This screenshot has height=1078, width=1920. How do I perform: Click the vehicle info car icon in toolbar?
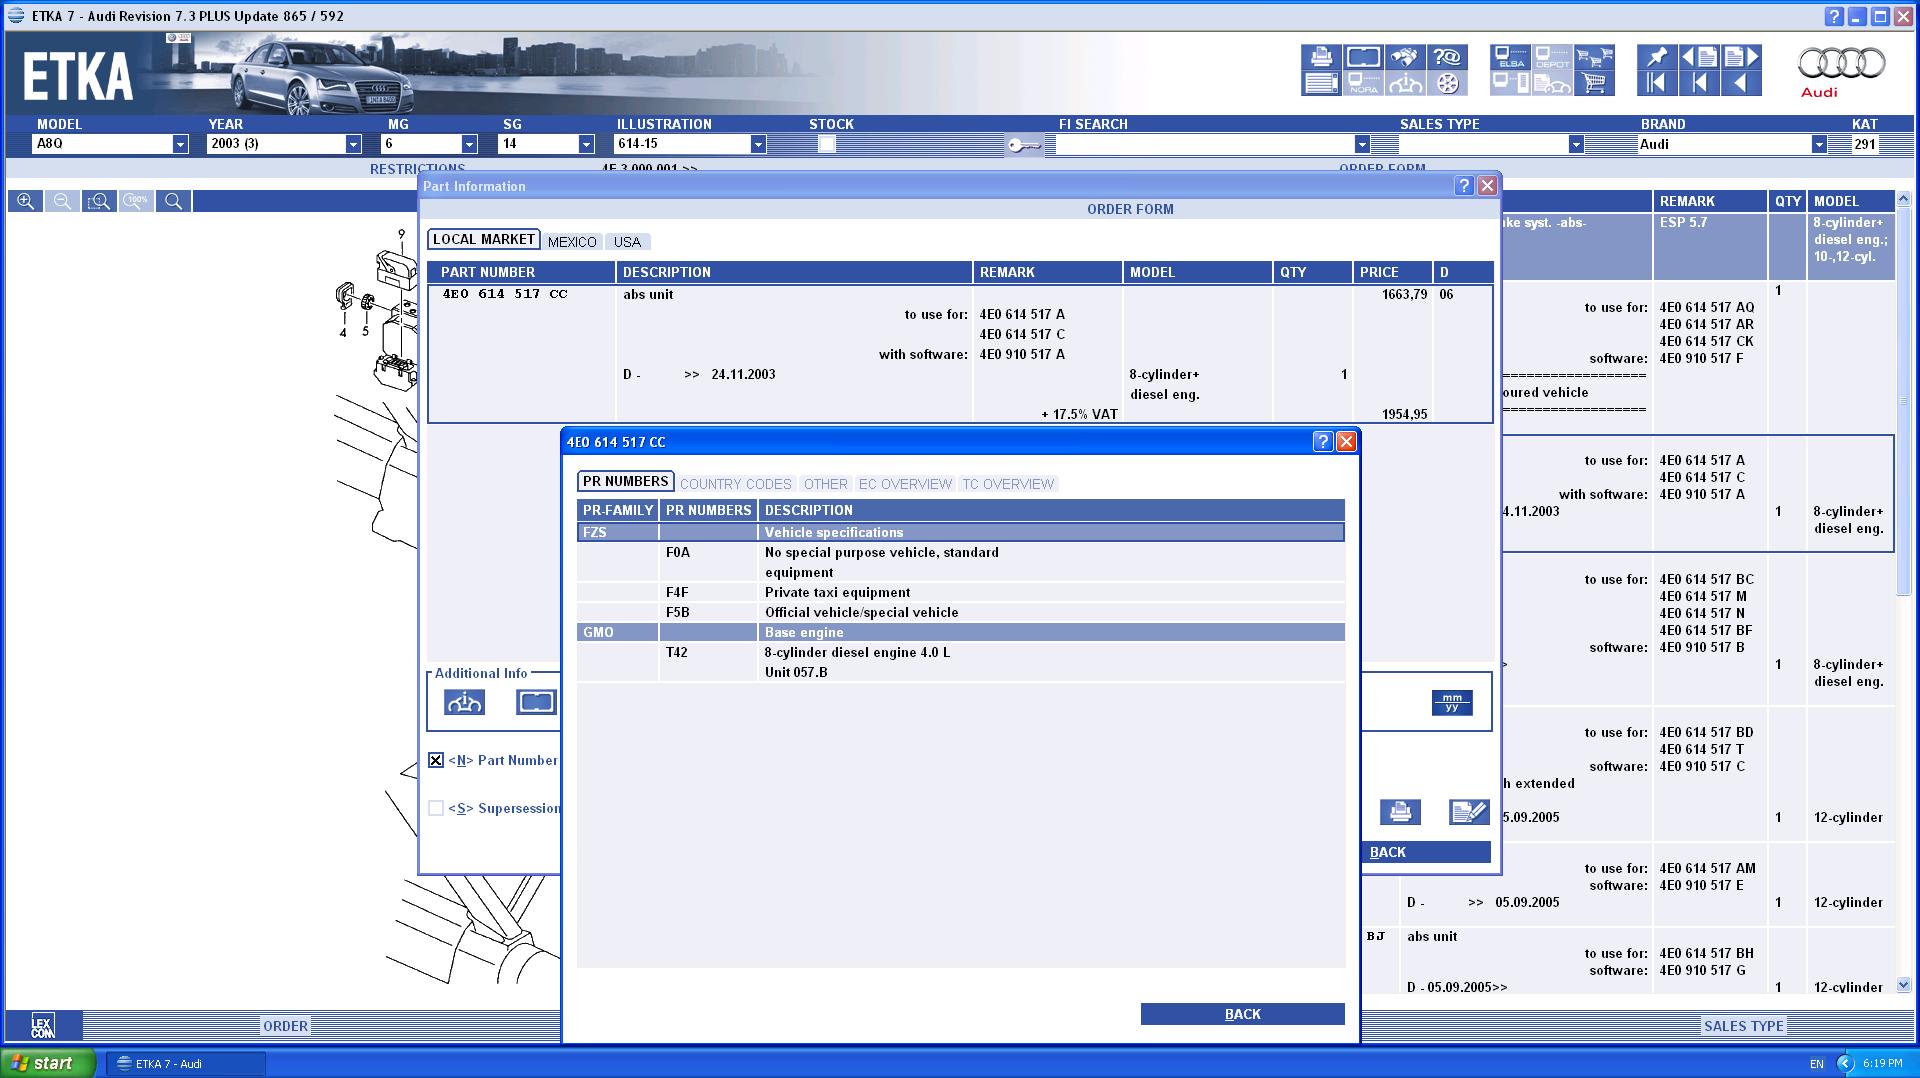pos(1405,84)
